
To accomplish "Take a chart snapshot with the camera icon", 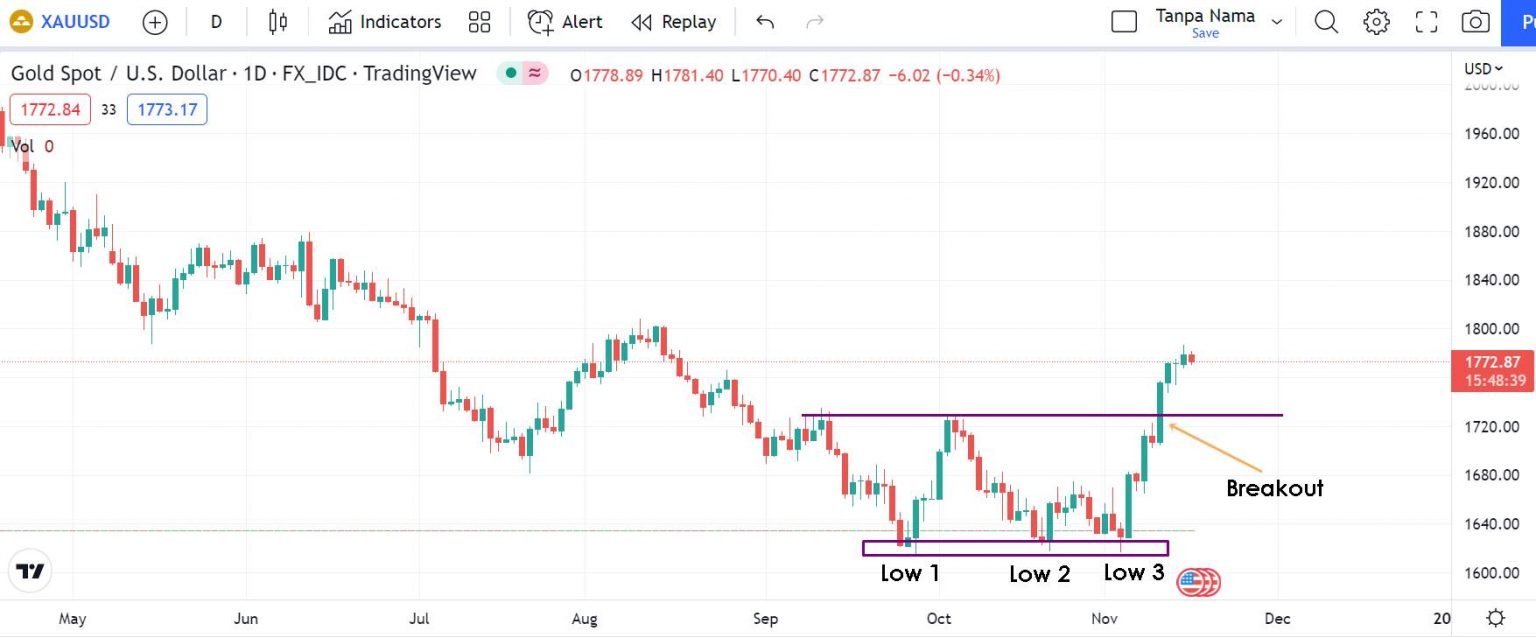I will click(x=1475, y=21).
